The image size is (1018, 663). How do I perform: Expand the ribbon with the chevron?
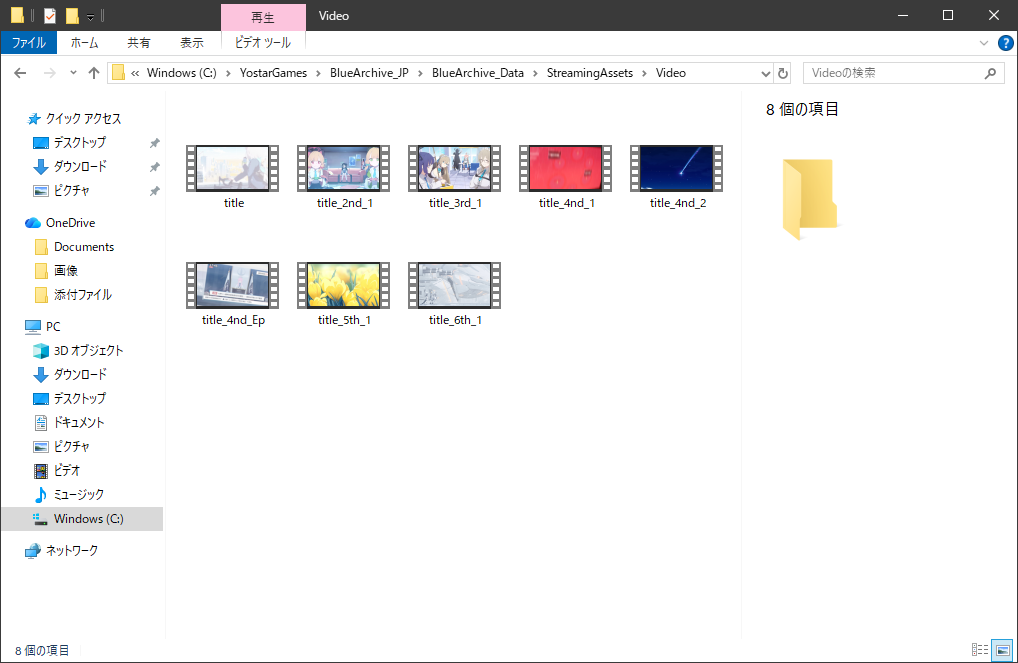pos(985,43)
